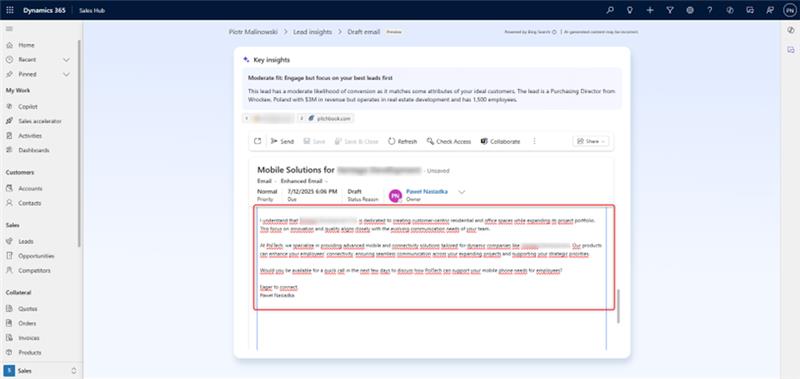Click the sidebar vertical scrollbar
The image size is (800, 379).
coord(79,143)
